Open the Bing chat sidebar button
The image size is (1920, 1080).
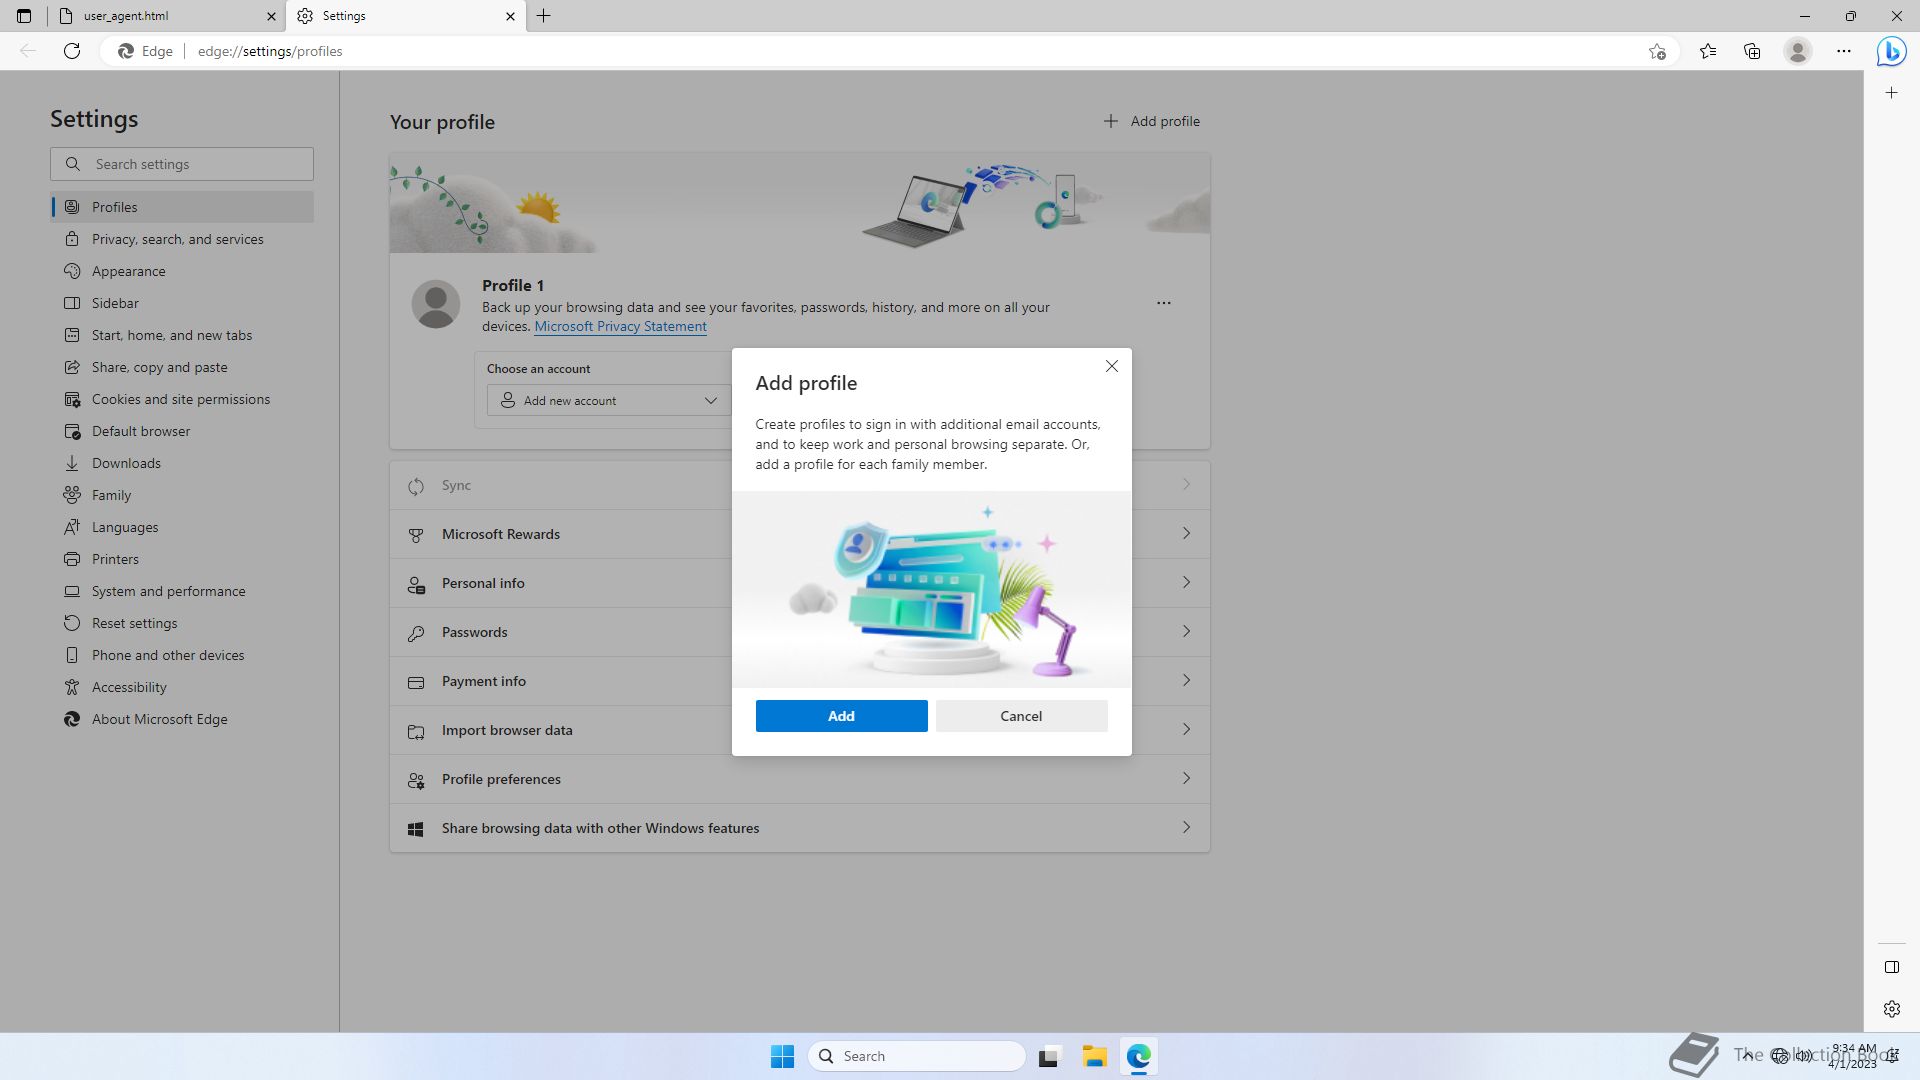(1891, 51)
